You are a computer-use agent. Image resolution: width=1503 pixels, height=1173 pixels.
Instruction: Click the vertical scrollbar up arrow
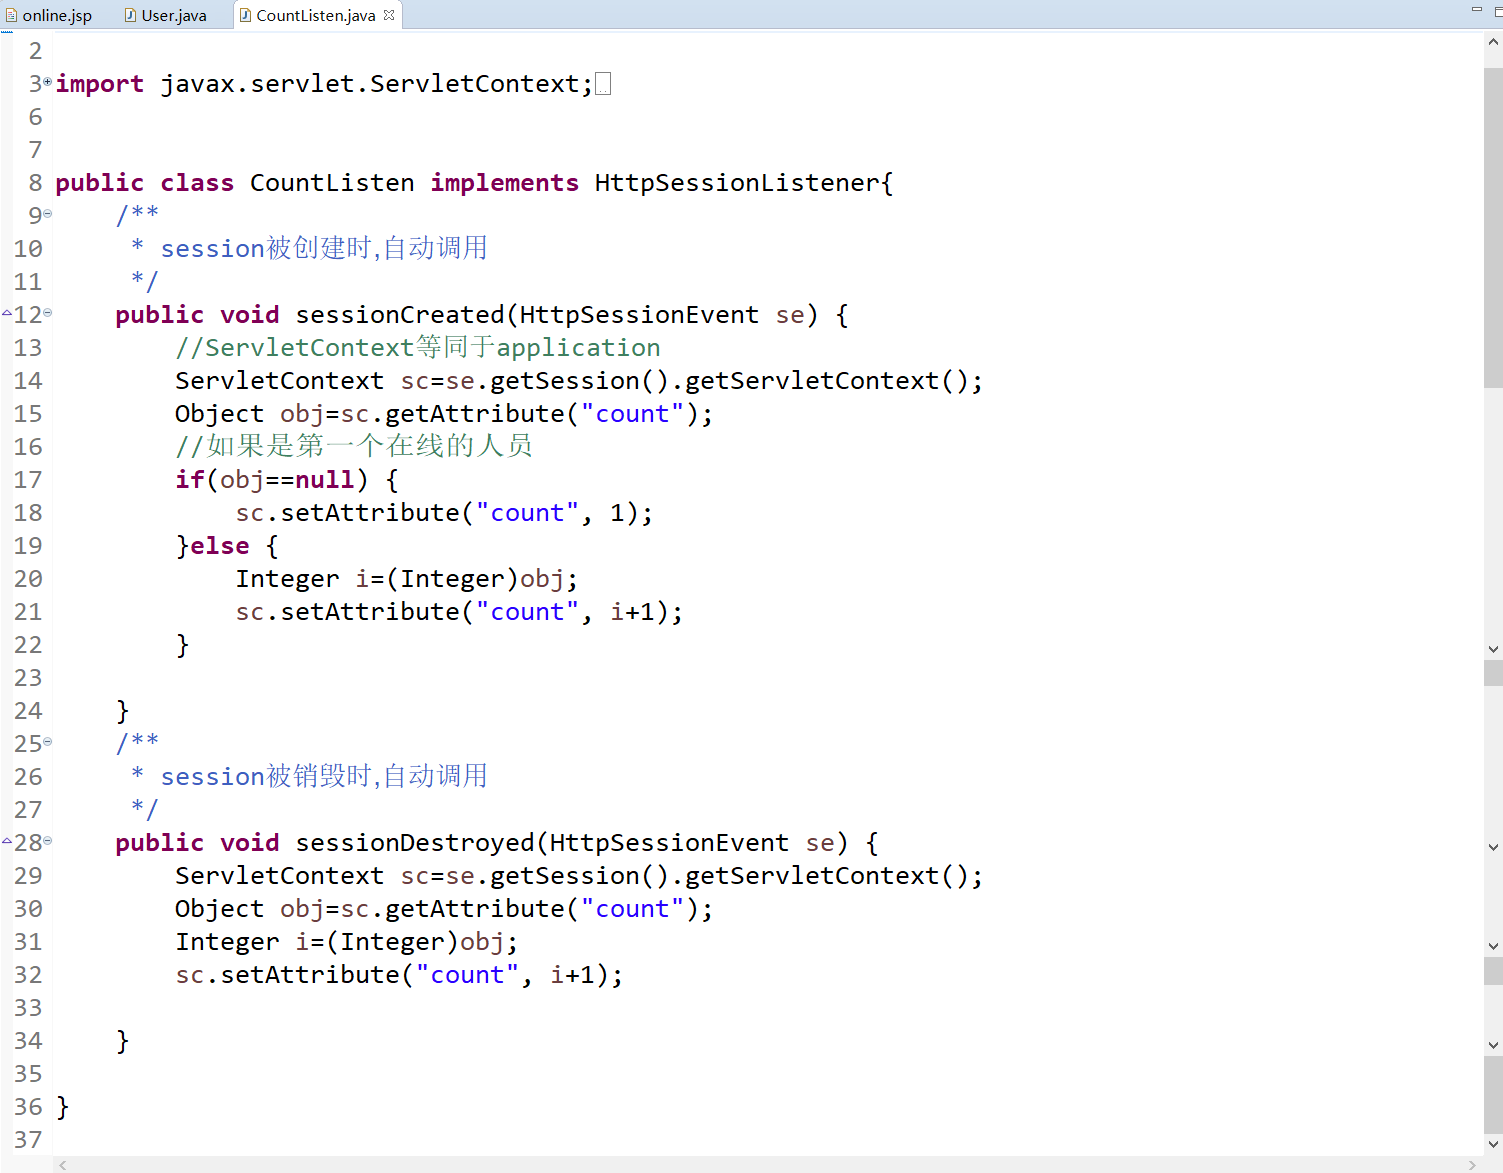coord(1494,42)
